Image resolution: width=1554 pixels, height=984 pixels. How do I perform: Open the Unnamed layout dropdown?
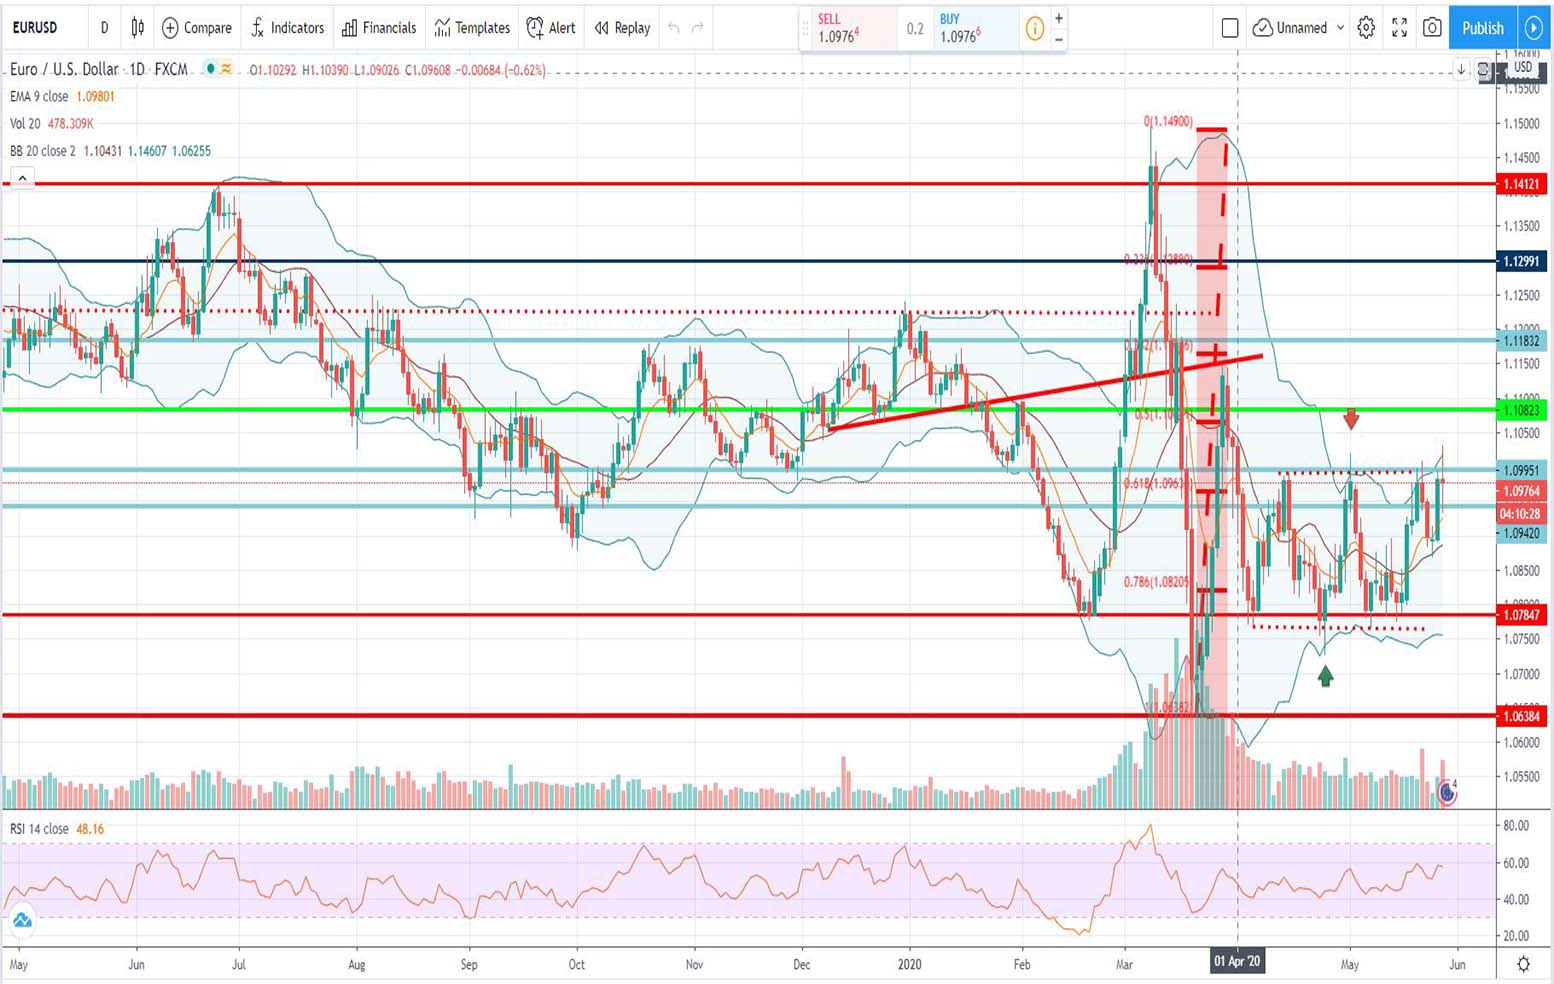click(x=1340, y=28)
